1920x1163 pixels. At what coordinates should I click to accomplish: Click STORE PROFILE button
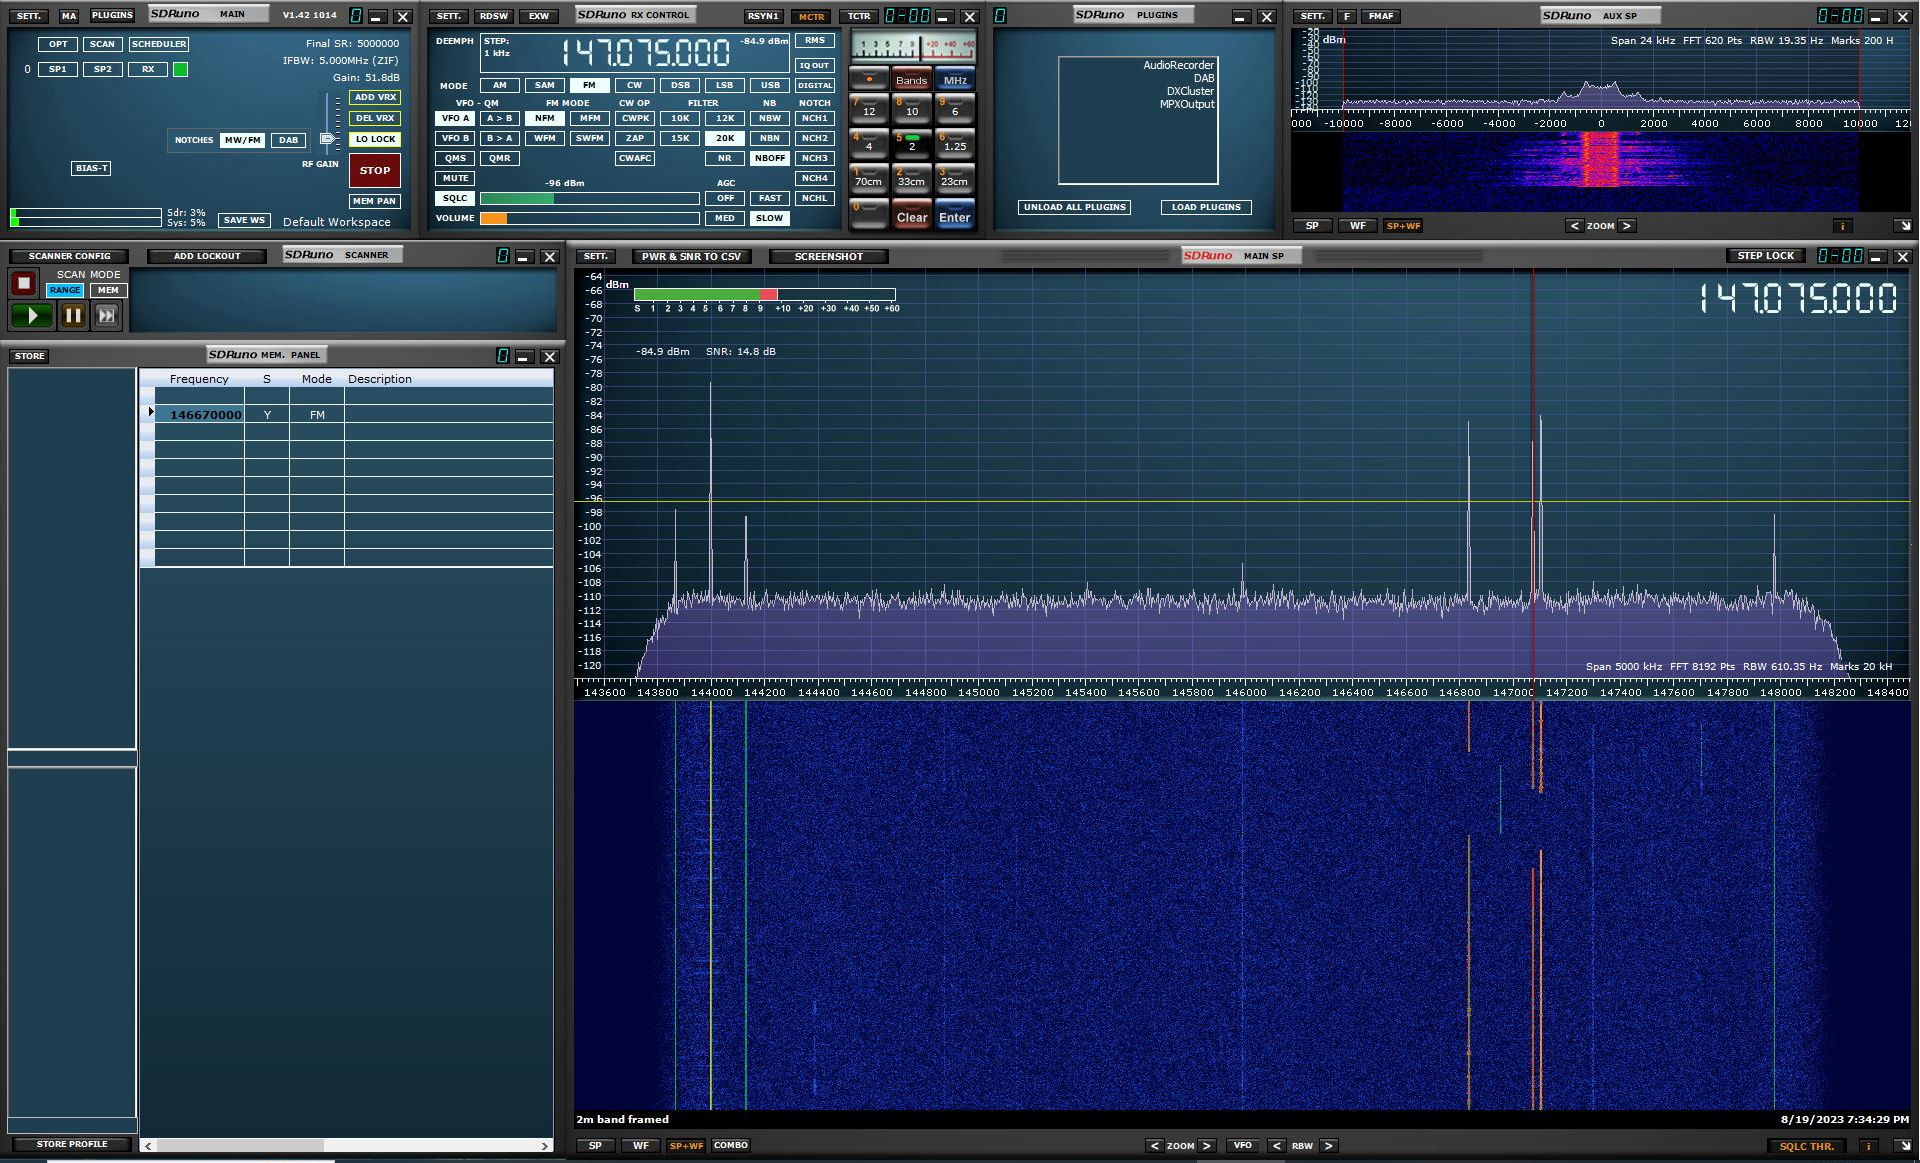click(72, 1144)
